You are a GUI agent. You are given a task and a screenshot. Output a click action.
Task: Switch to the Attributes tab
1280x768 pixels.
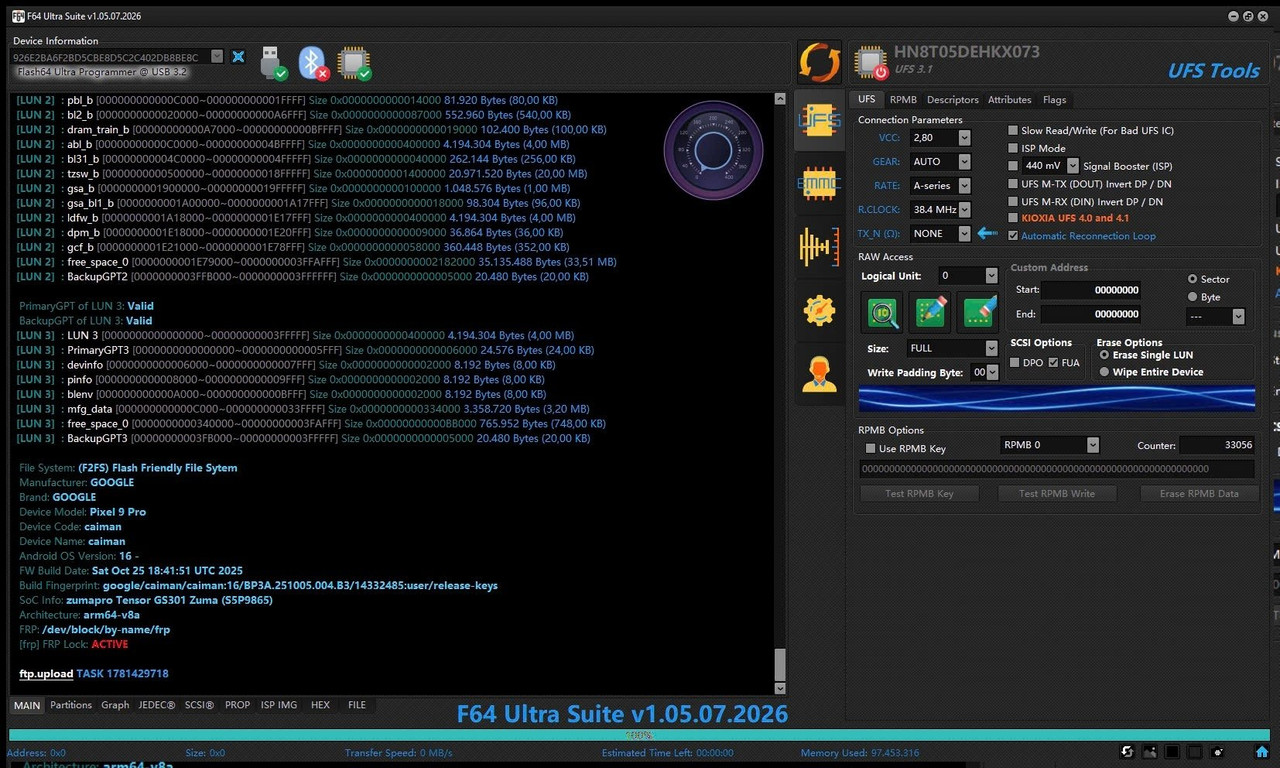[1010, 100]
